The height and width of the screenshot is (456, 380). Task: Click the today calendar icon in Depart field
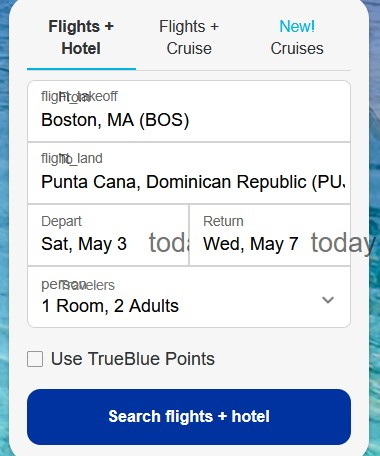pos(169,243)
